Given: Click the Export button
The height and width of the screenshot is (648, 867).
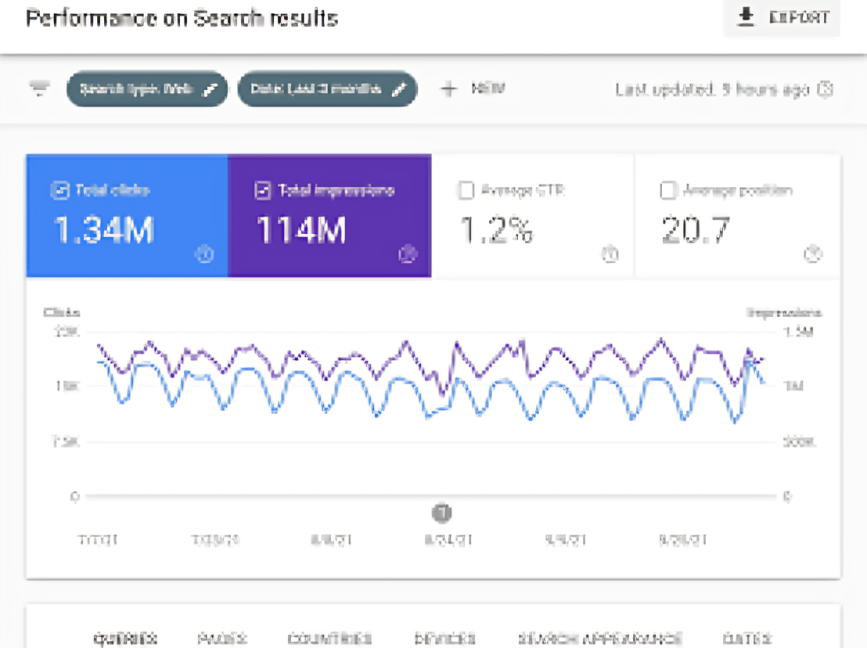Looking at the screenshot, I should (x=783, y=18).
